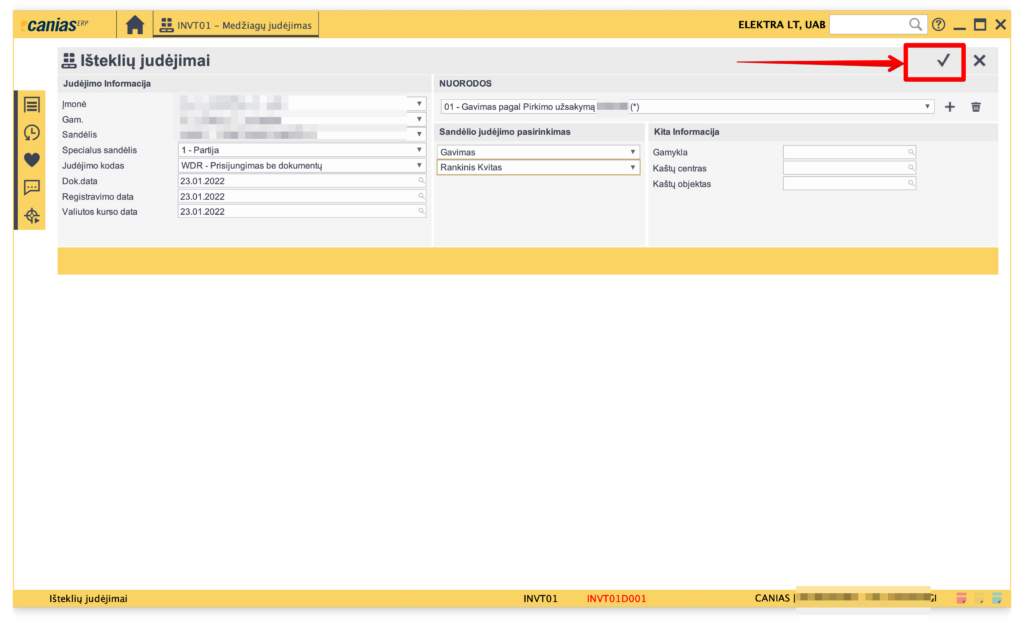1024x622 pixels.
Task: Close the Išteklių judėjimai form
Action: (x=979, y=61)
